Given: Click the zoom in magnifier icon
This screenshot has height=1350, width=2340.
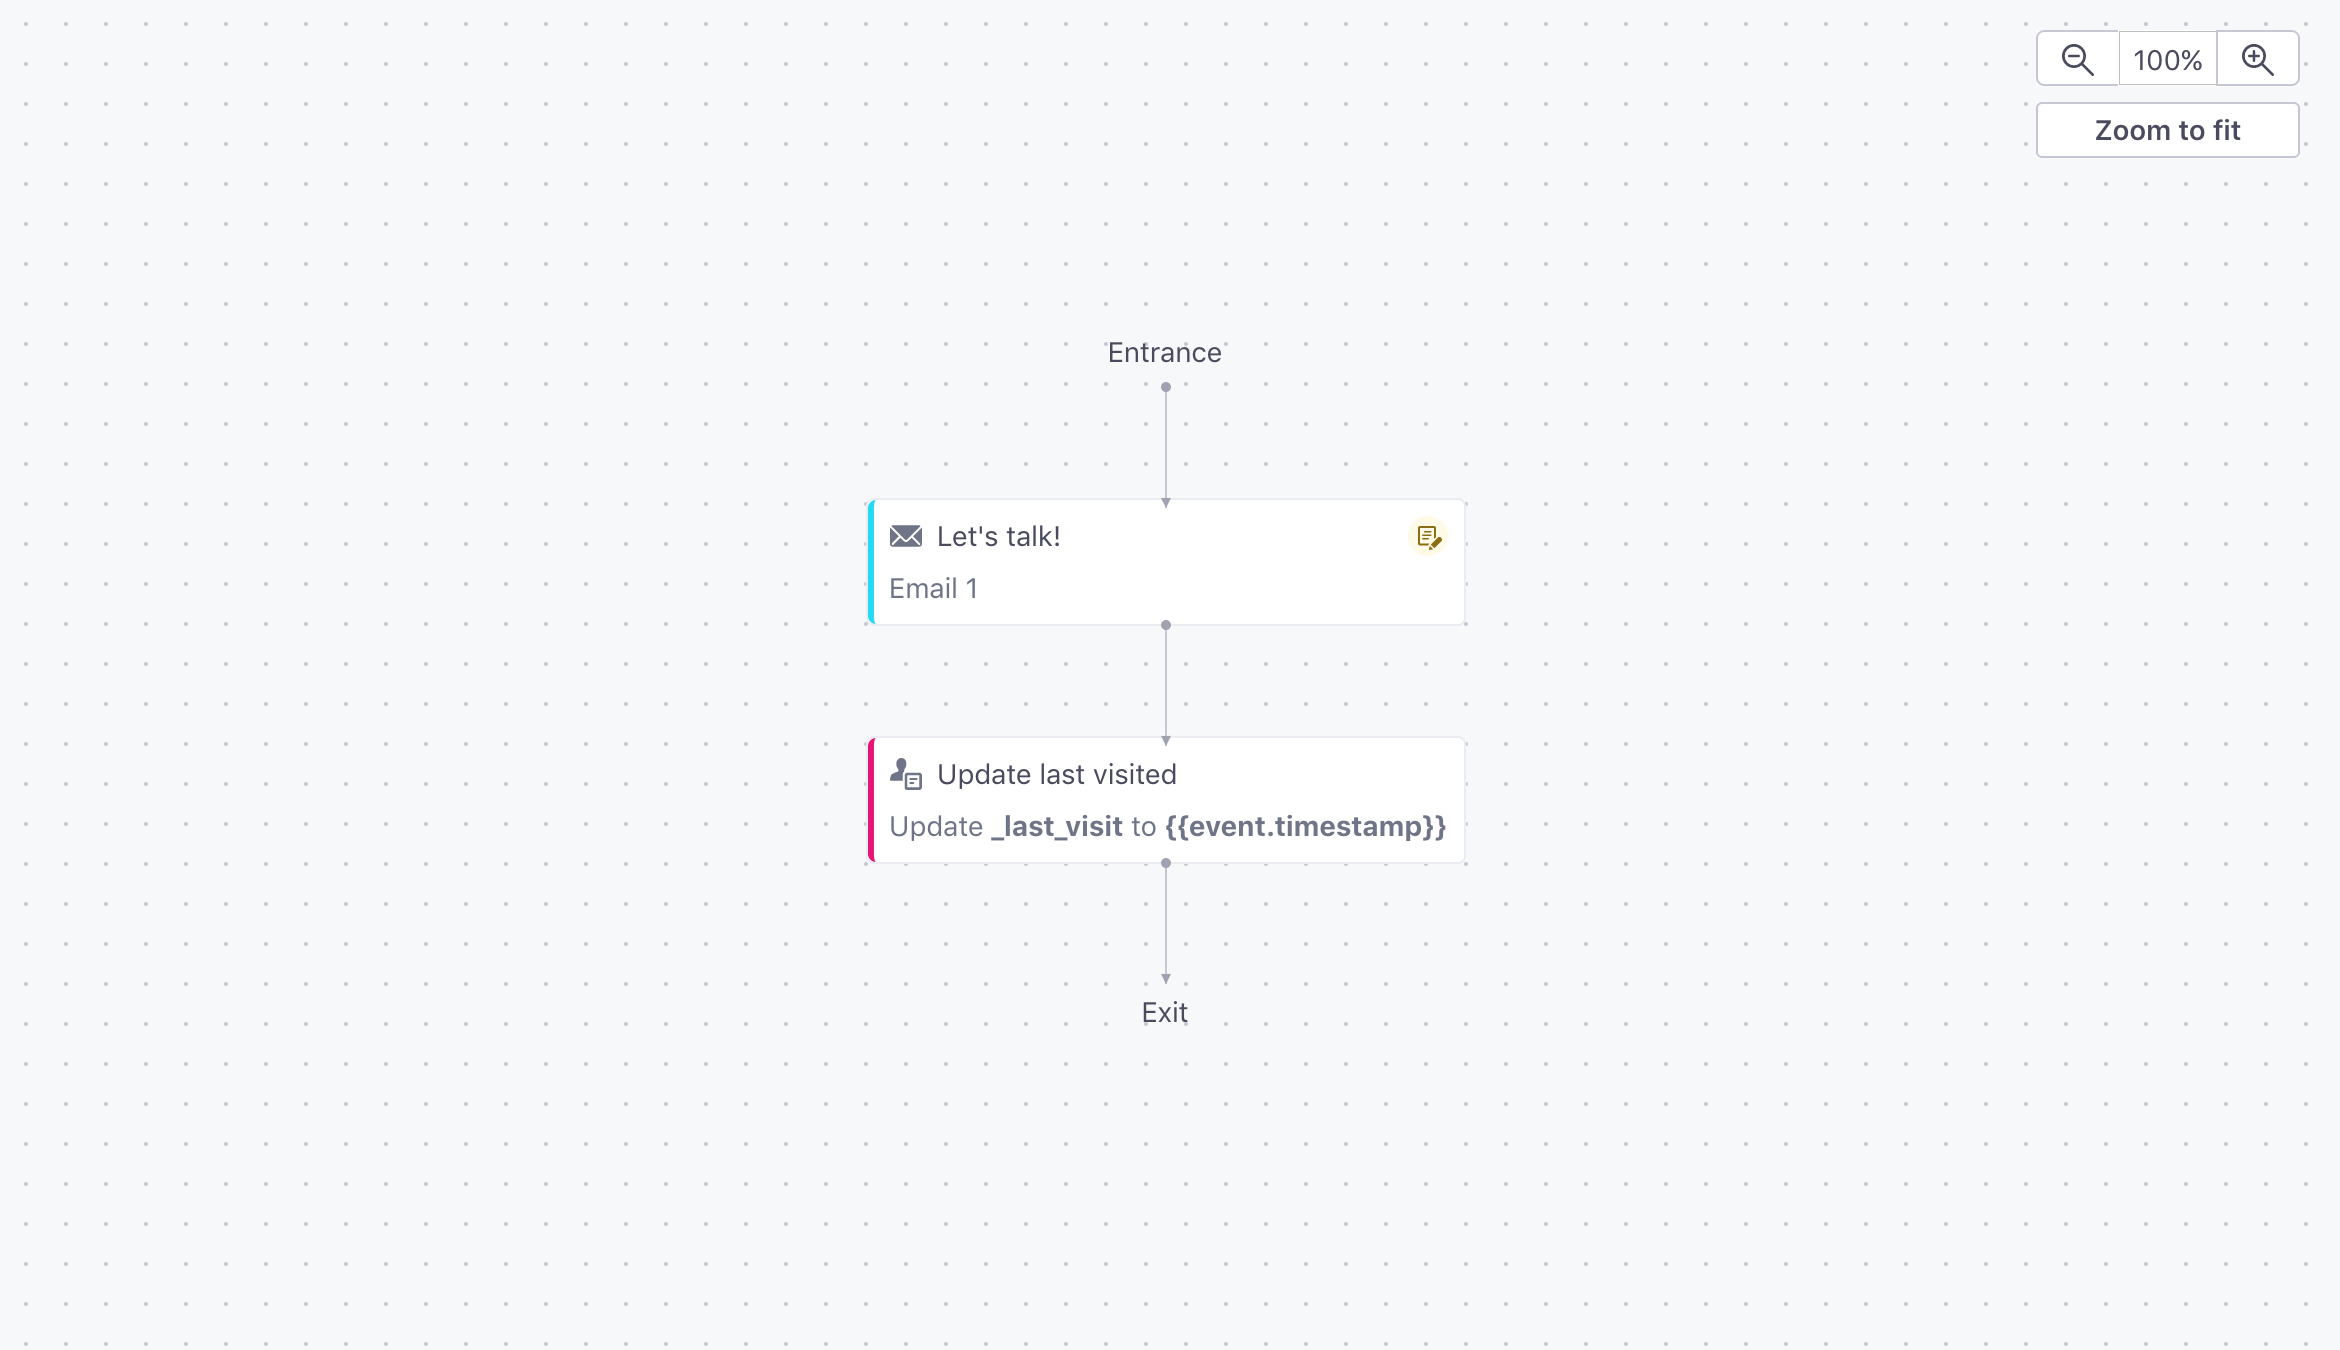Looking at the screenshot, I should (2258, 60).
